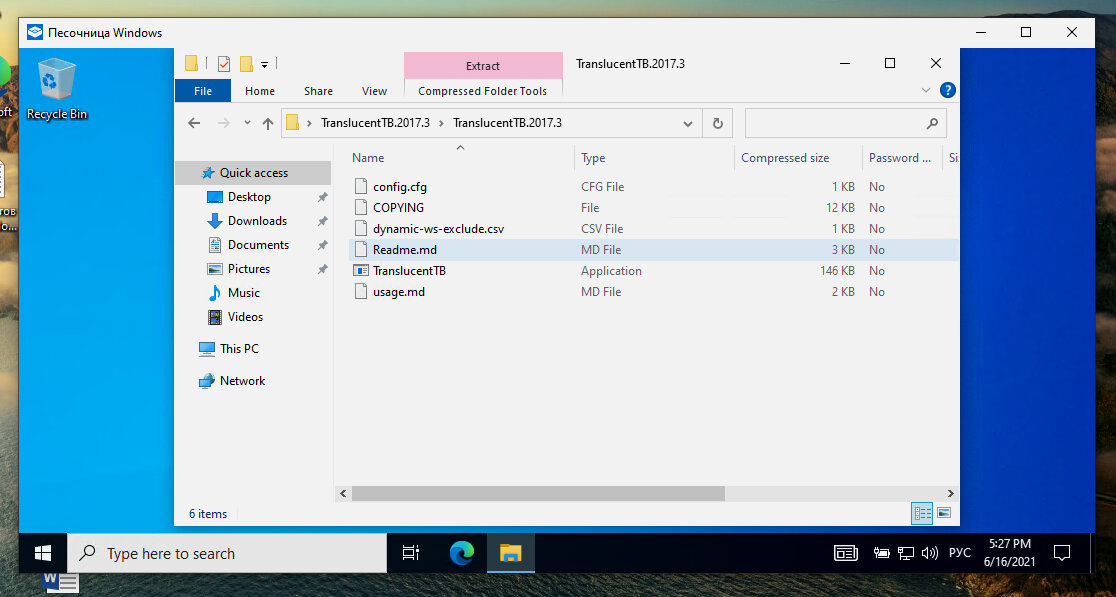
Task: Go up one folder level with Up arrow
Action: pyautogui.click(x=268, y=123)
